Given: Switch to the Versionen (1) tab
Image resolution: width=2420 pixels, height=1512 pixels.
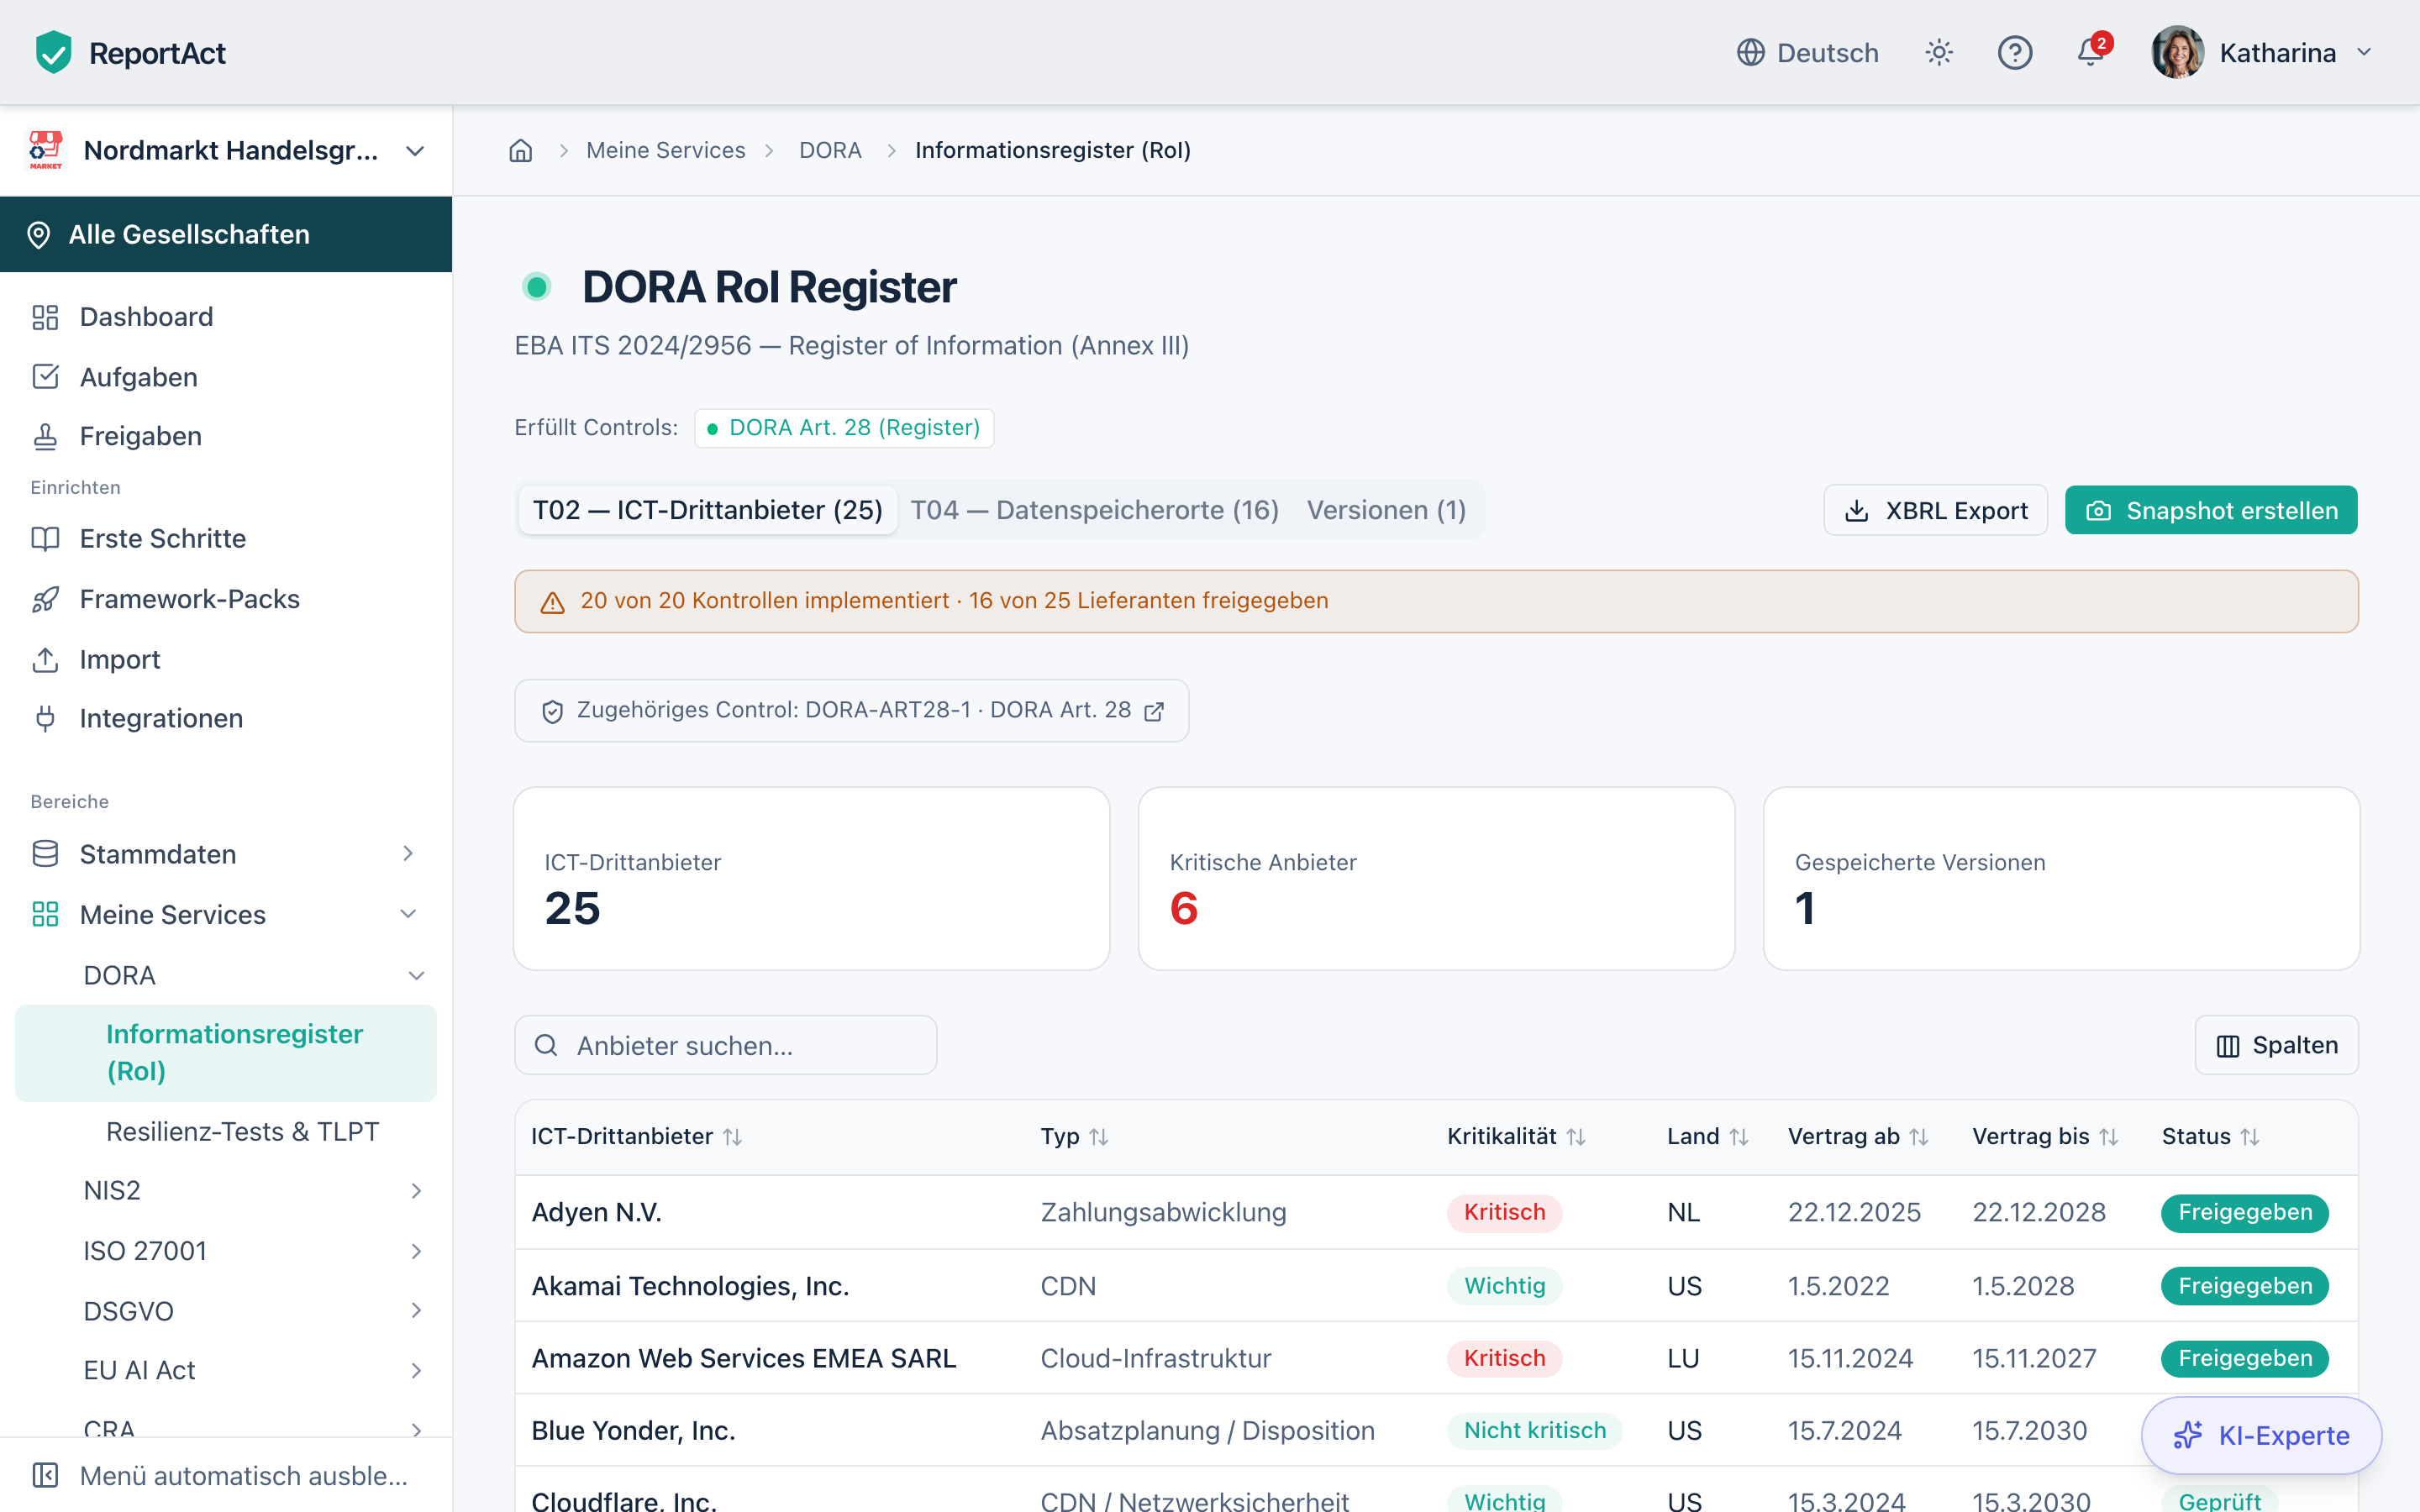Looking at the screenshot, I should click(x=1386, y=510).
